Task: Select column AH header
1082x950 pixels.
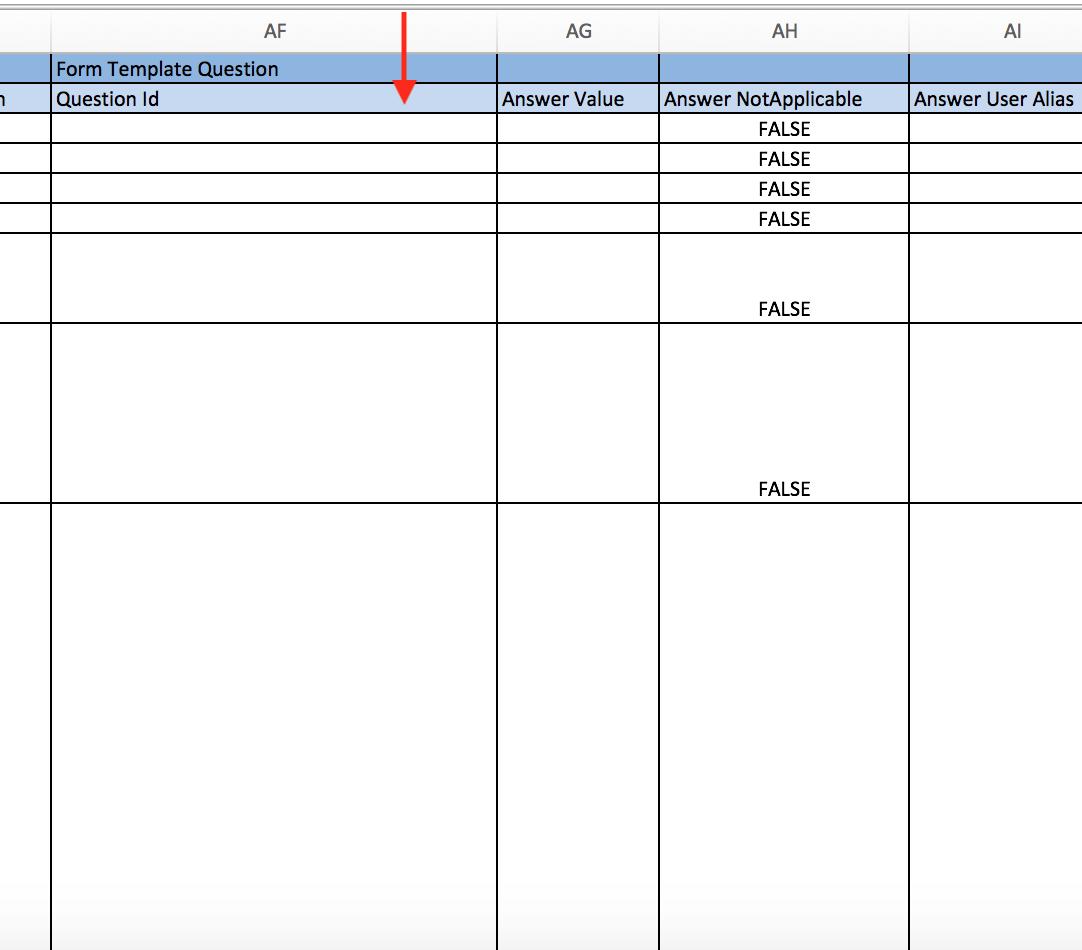Action: pyautogui.click(x=784, y=31)
